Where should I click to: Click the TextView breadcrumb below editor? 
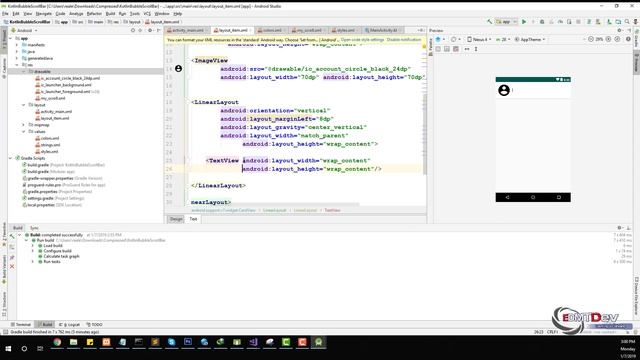(x=332, y=210)
